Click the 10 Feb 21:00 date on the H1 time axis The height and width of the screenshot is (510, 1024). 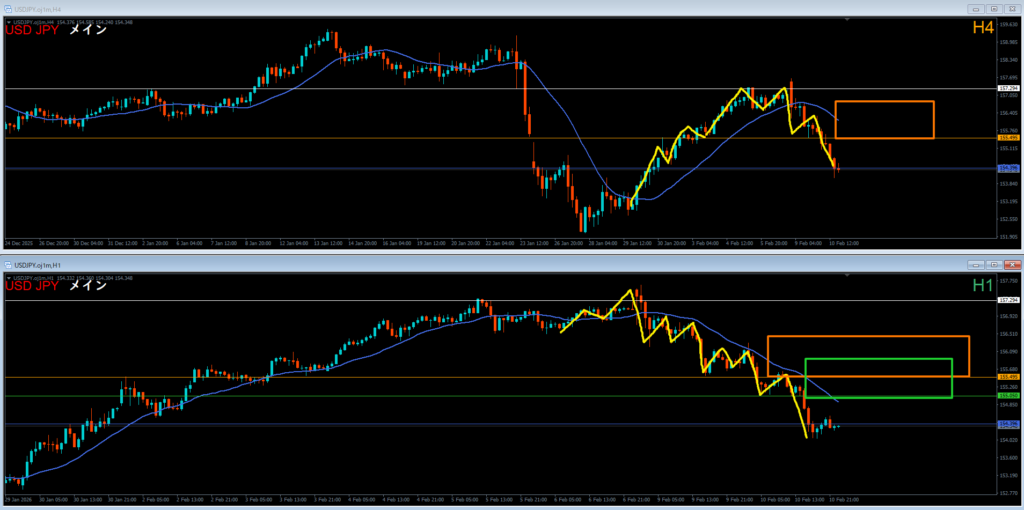(843, 500)
